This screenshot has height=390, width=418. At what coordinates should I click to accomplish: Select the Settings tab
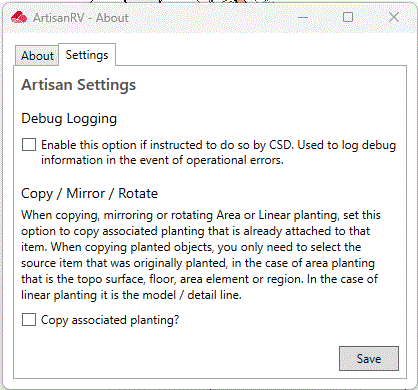[x=87, y=55]
